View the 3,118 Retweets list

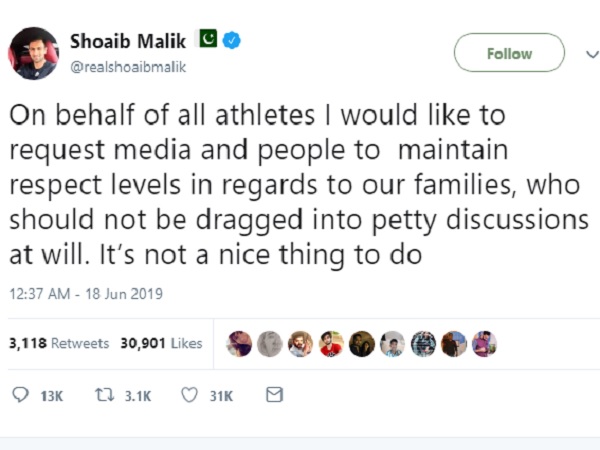click(x=59, y=343)
